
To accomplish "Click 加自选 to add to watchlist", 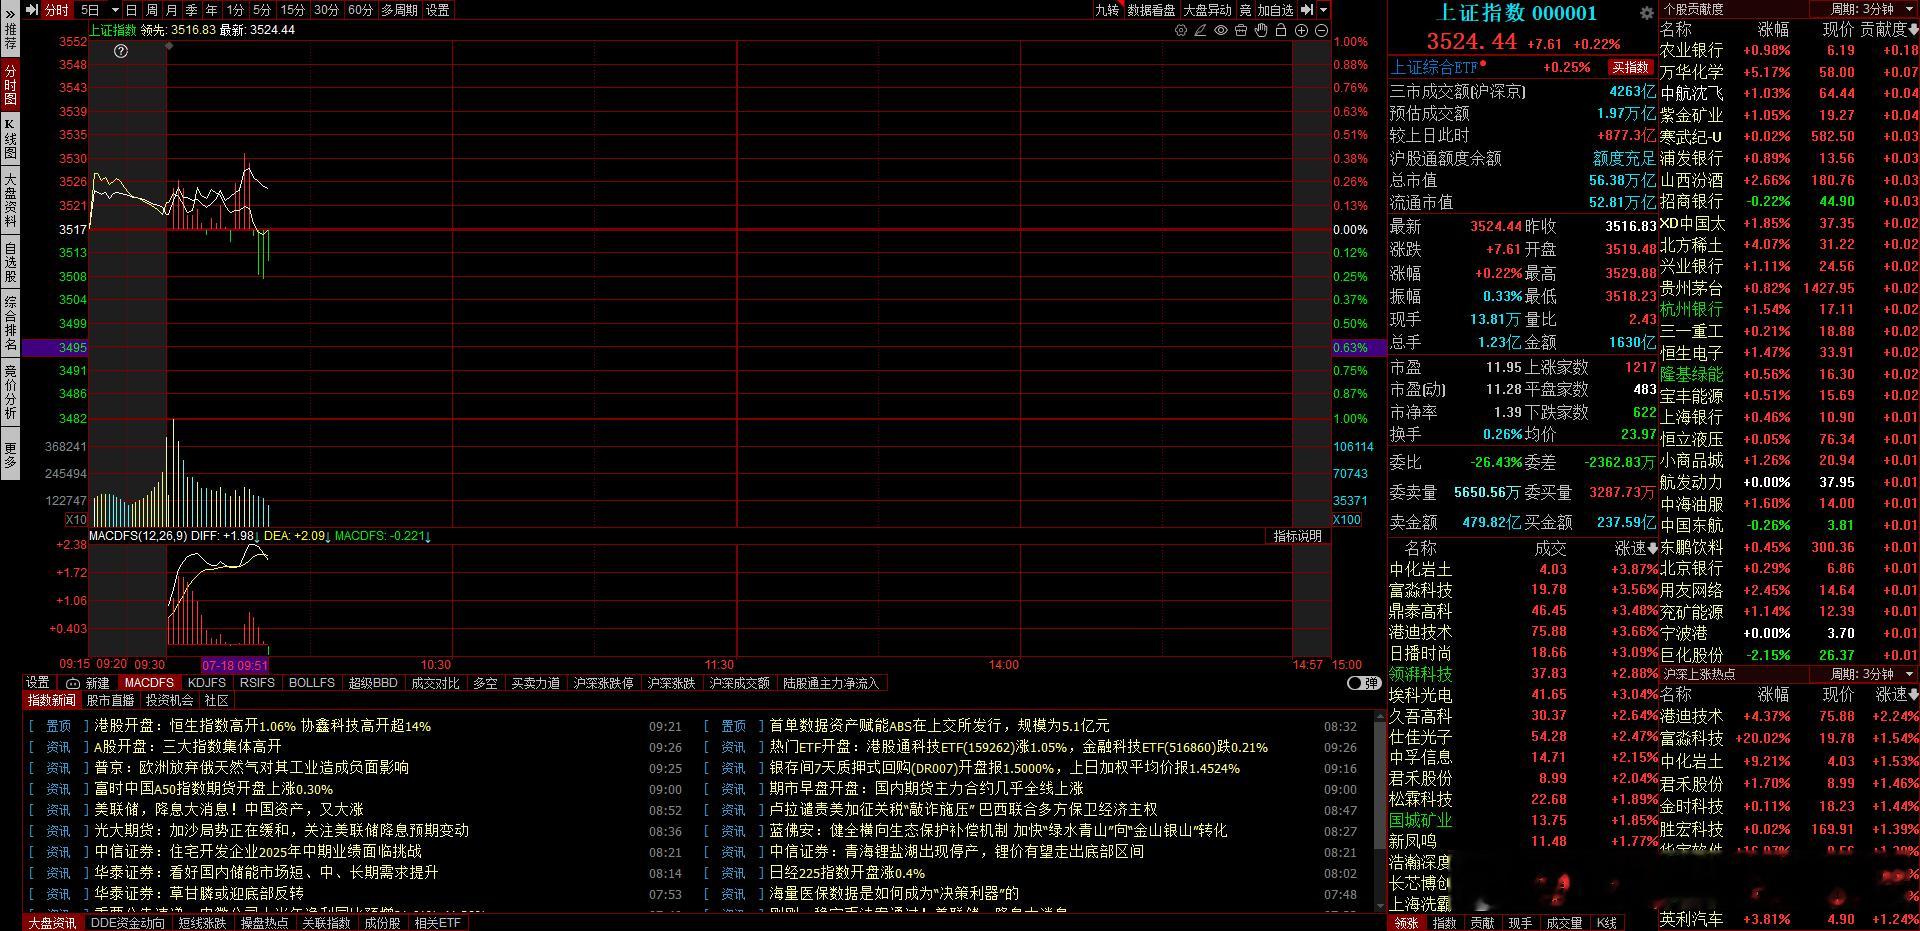I will click(1275, 10).
